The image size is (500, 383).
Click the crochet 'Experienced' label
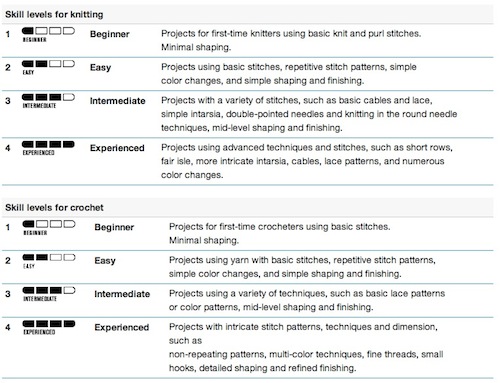pyautogui.click(x=122, y=328)
